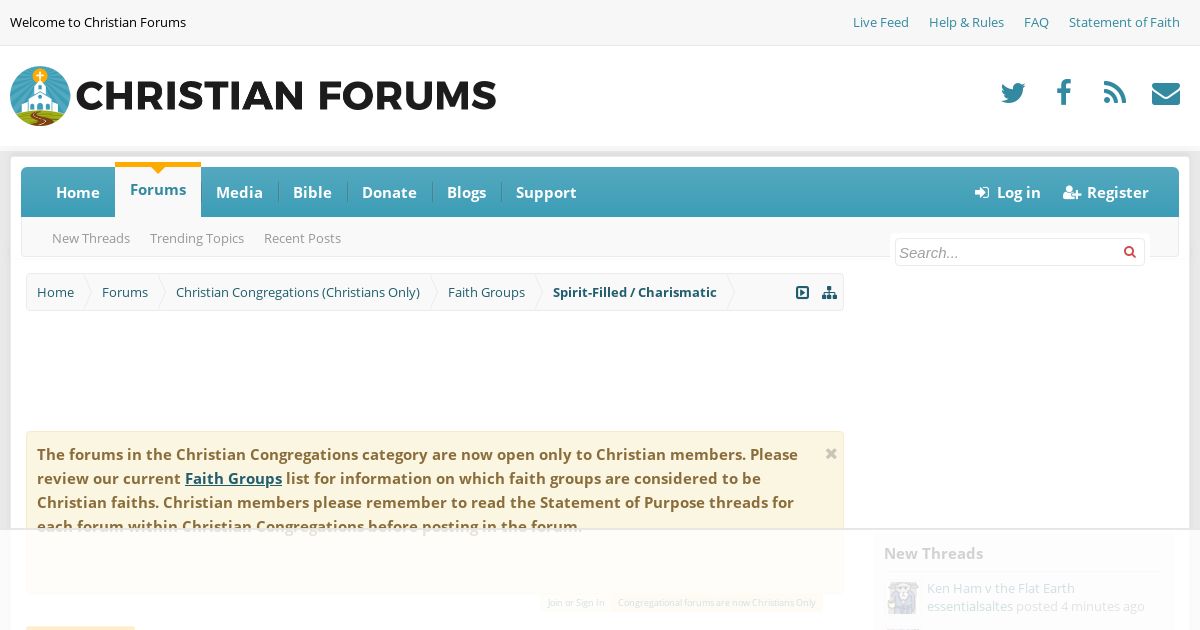Open the Faith Groups link in notice
The image size is (1200, 630).
[x=233, y=478]
